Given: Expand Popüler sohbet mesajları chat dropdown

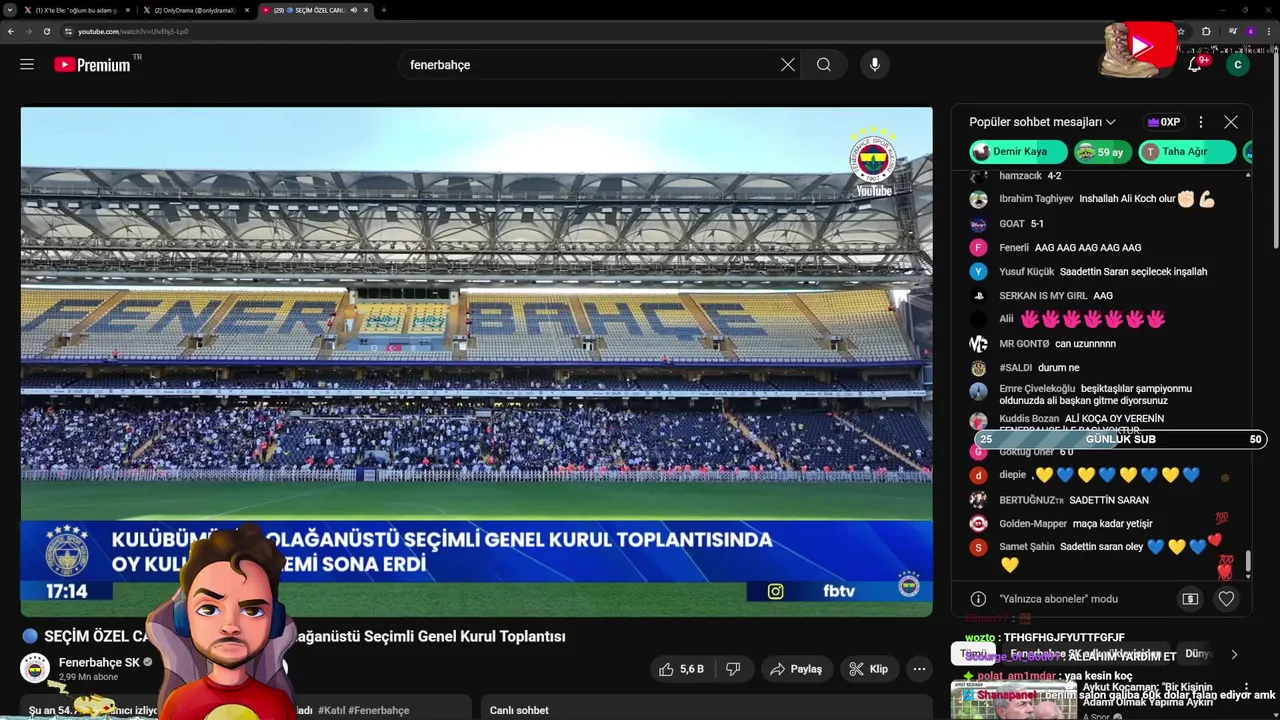Looking at the screenshot, I should click(x=1042, y=122).
